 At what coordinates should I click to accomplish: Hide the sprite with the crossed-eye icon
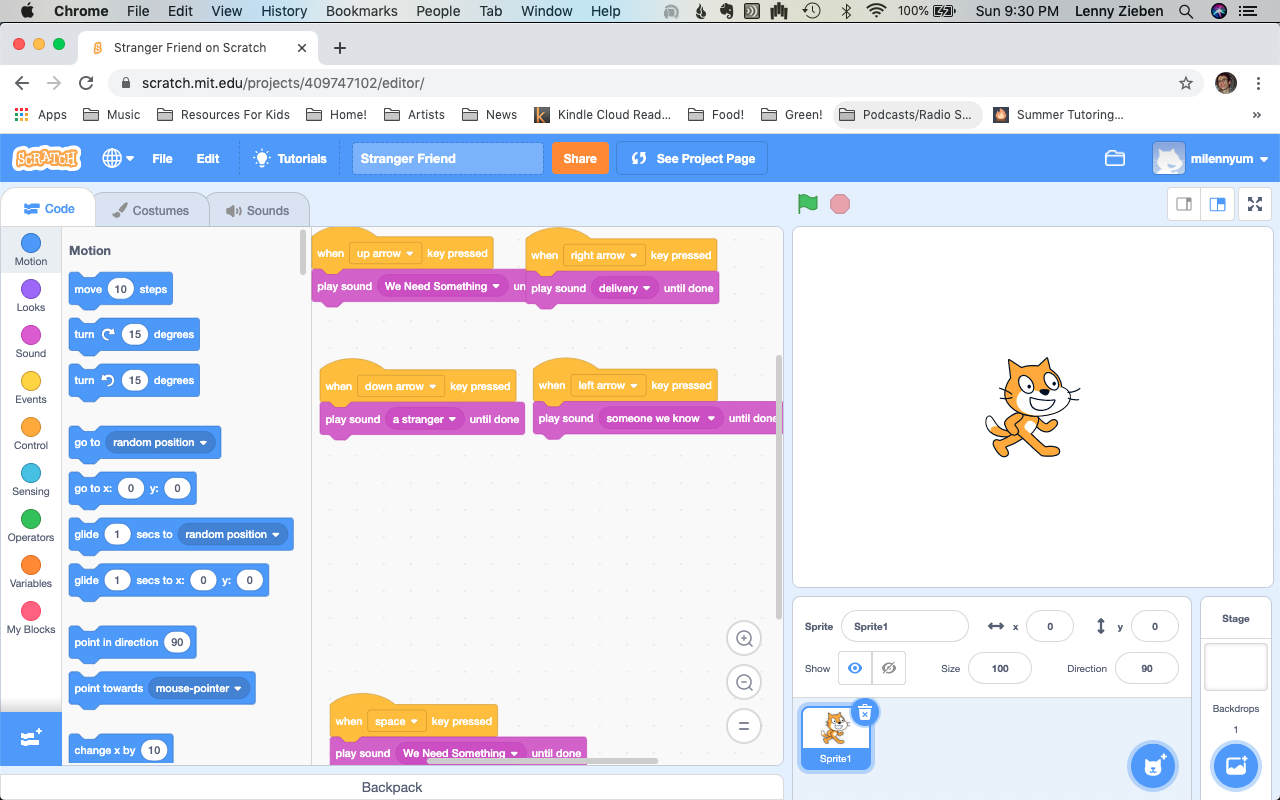click(889, 668)
